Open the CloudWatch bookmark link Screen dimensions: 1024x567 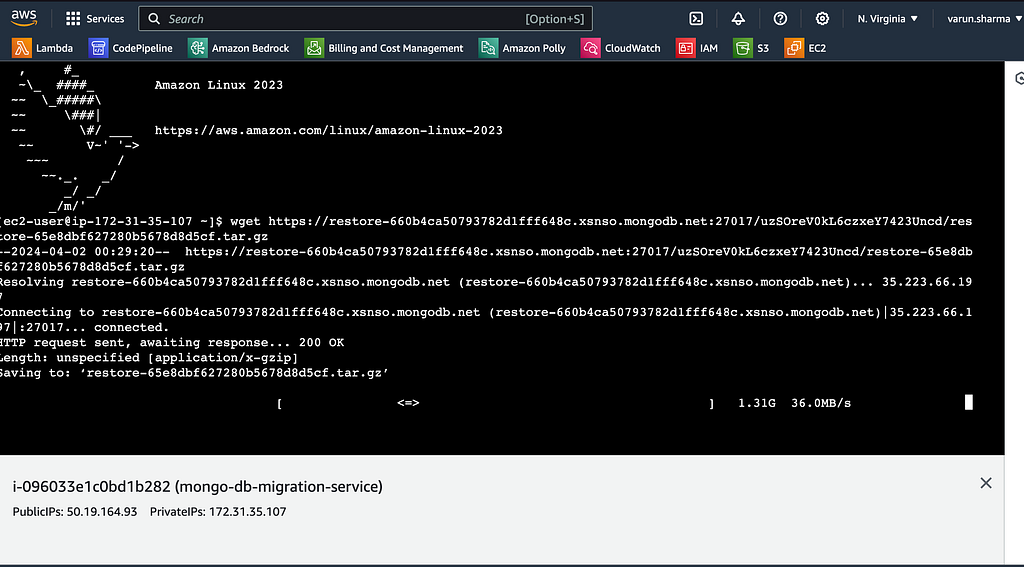pos(632,48)
